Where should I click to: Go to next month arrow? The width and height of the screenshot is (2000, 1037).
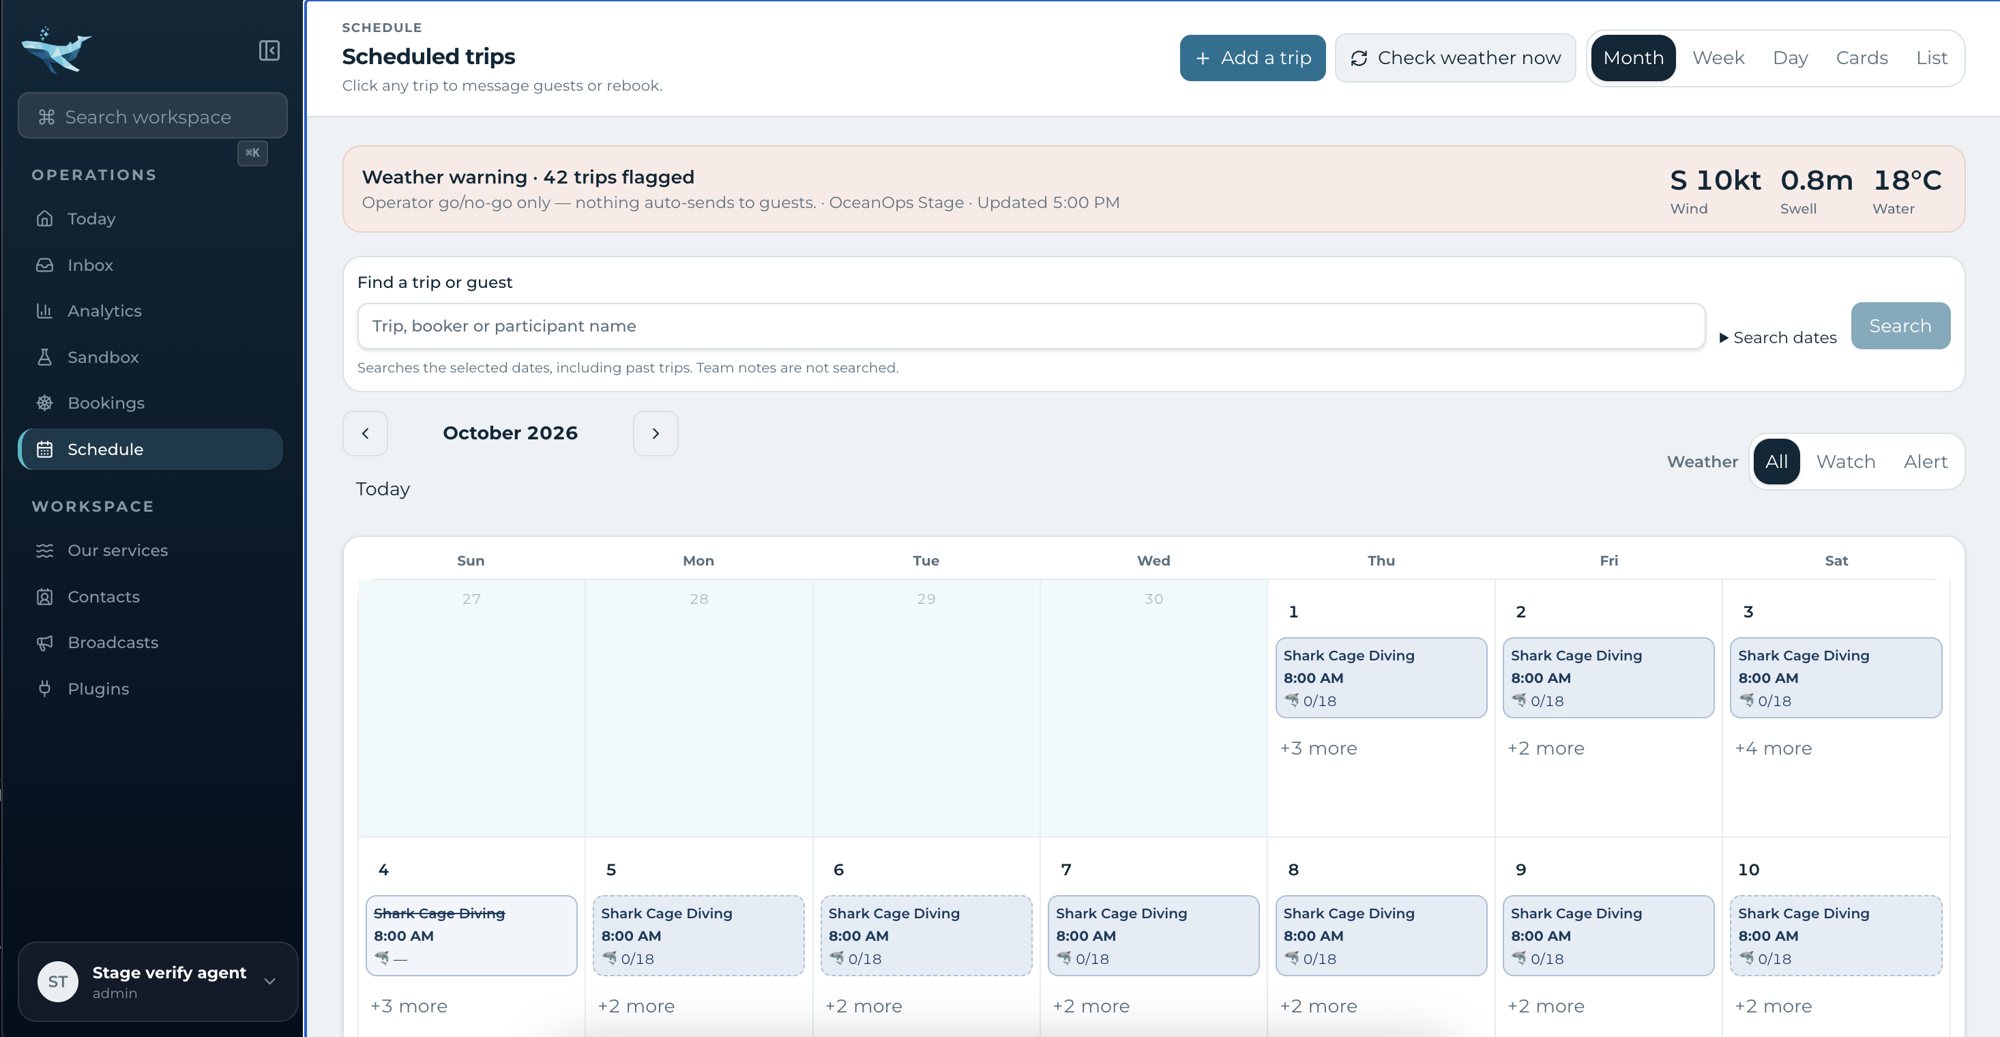coord(656,434)
